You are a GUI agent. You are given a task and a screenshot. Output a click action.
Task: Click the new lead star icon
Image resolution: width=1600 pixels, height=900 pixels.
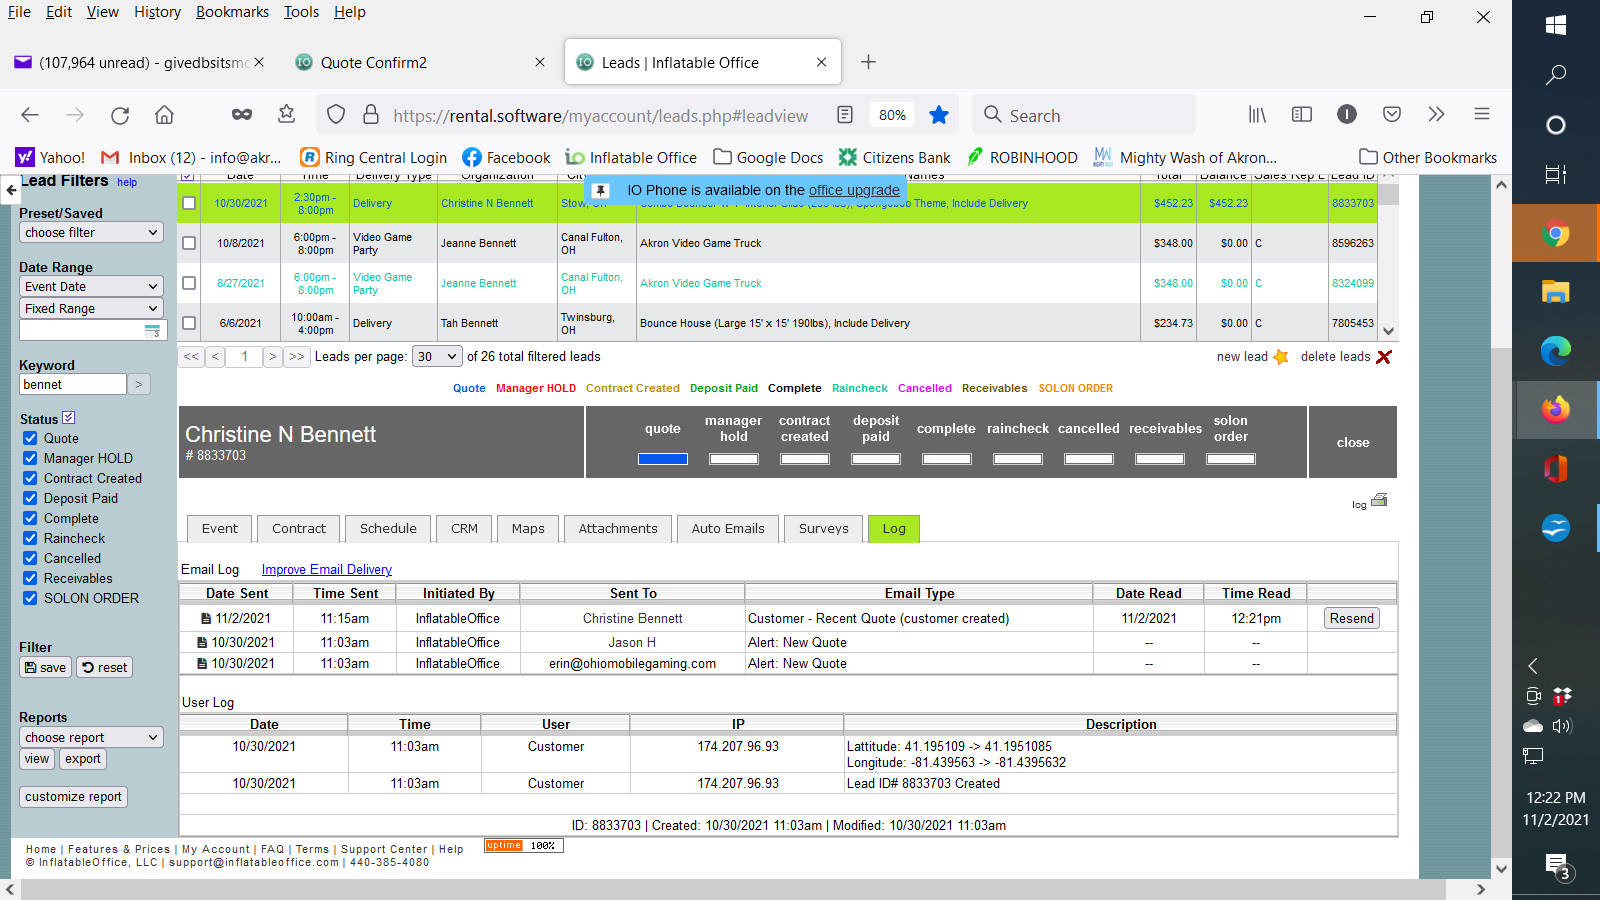point(1280,357)
